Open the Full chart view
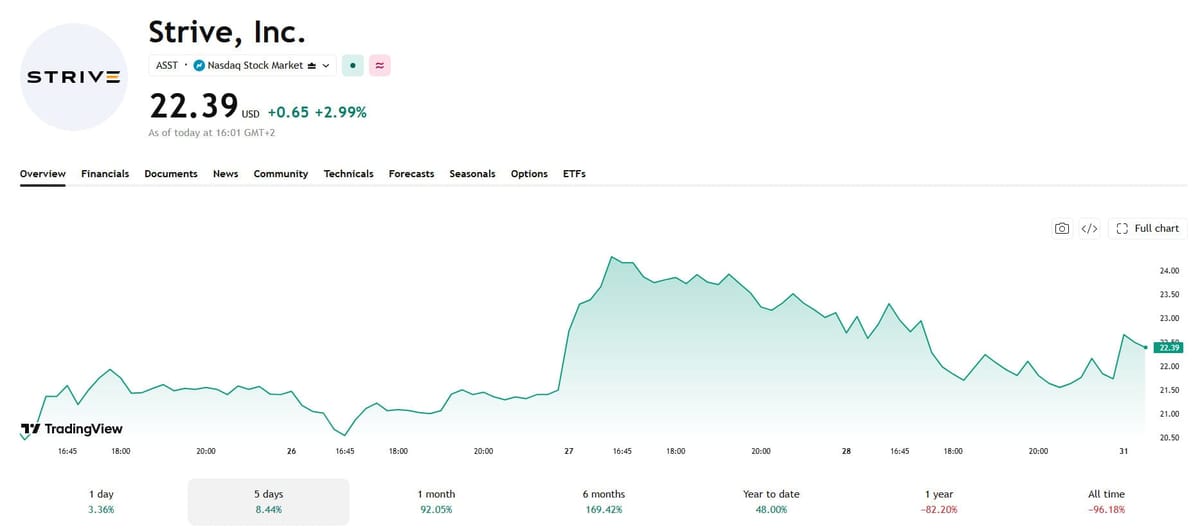The height and width of the screenshot is (529, 1200). click(1147, 229)
